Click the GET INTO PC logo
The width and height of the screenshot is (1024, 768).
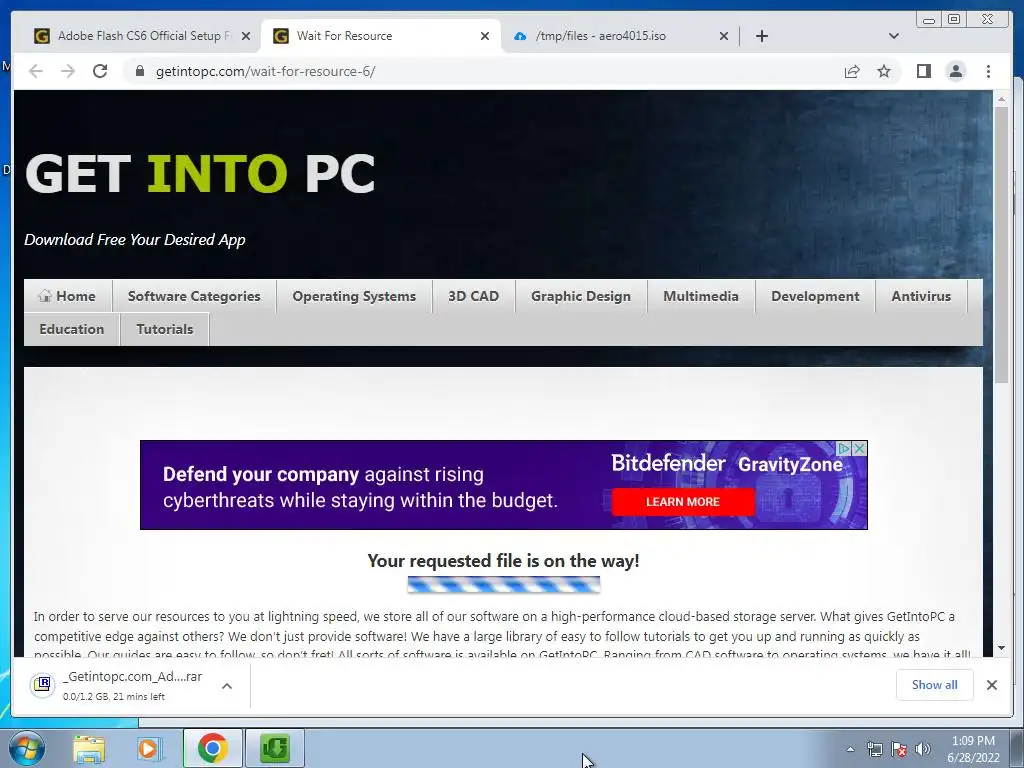[200, 174]
